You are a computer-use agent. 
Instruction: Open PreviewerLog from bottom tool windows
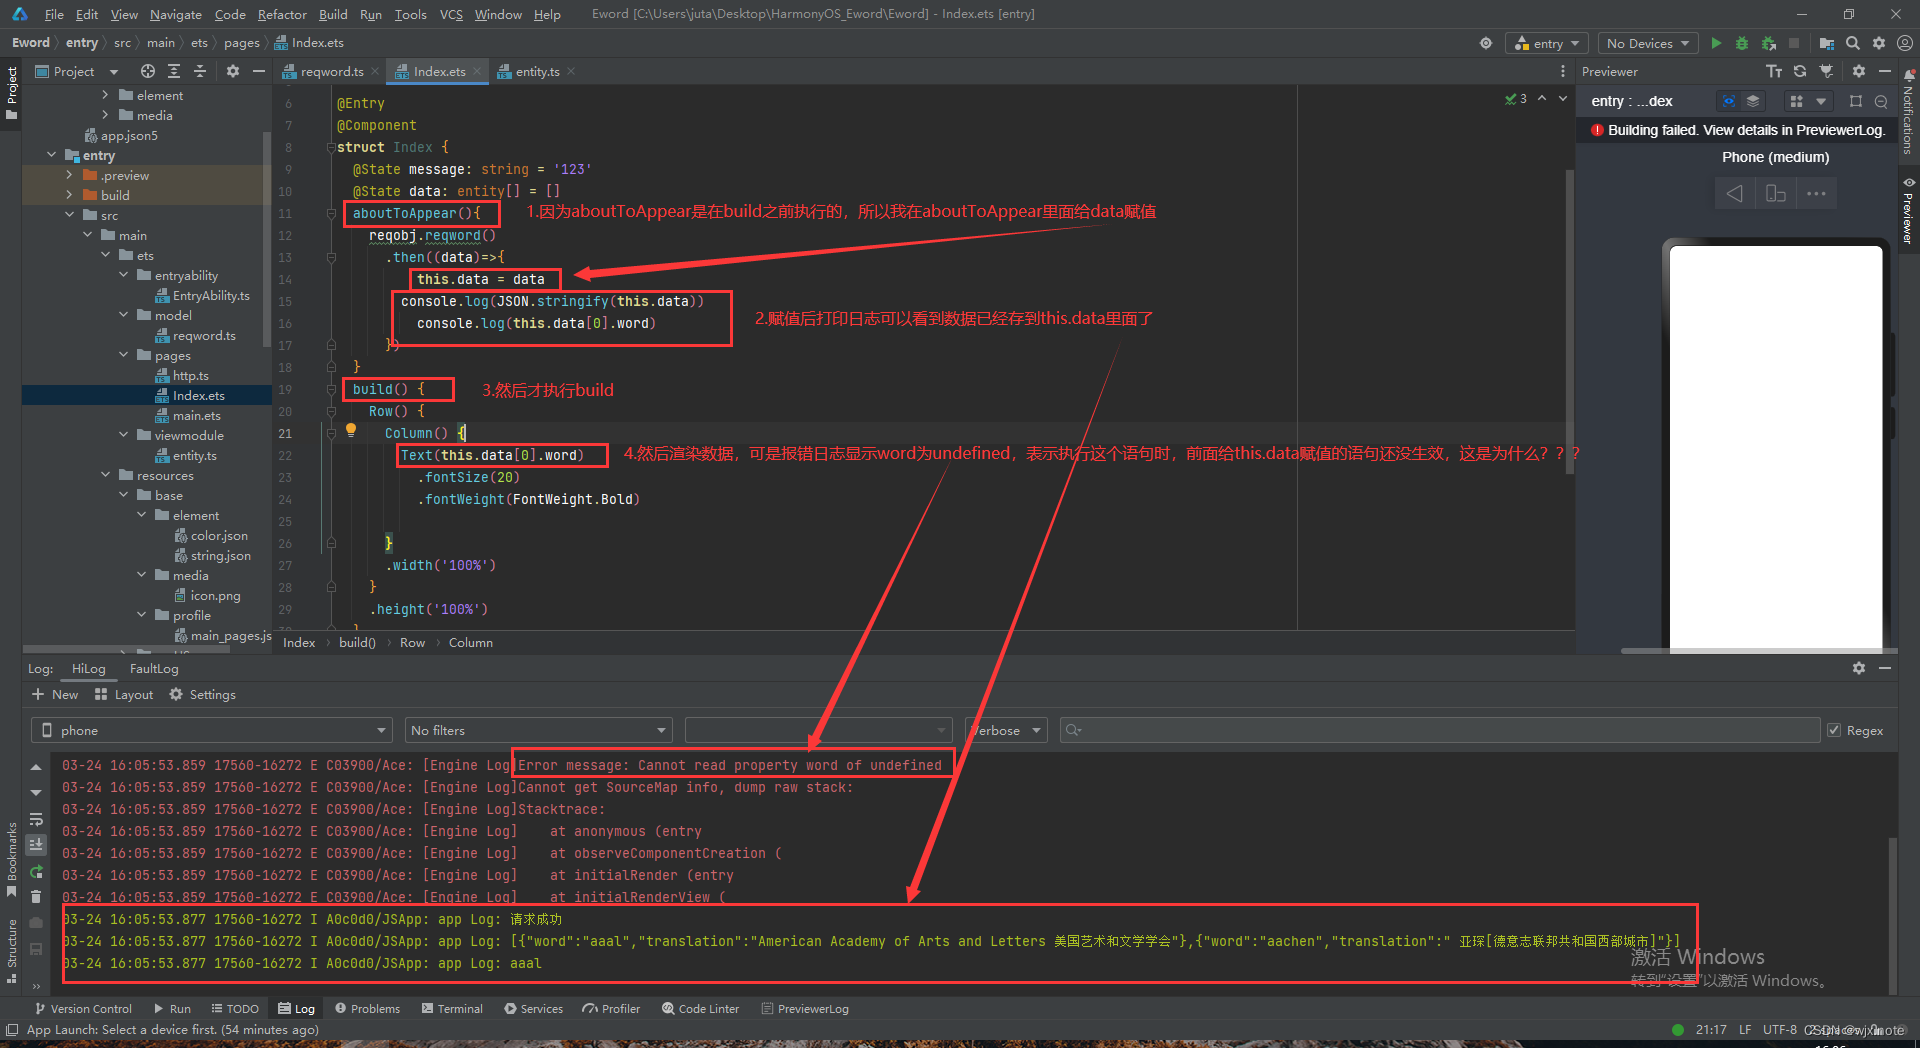coord(805,1008)
